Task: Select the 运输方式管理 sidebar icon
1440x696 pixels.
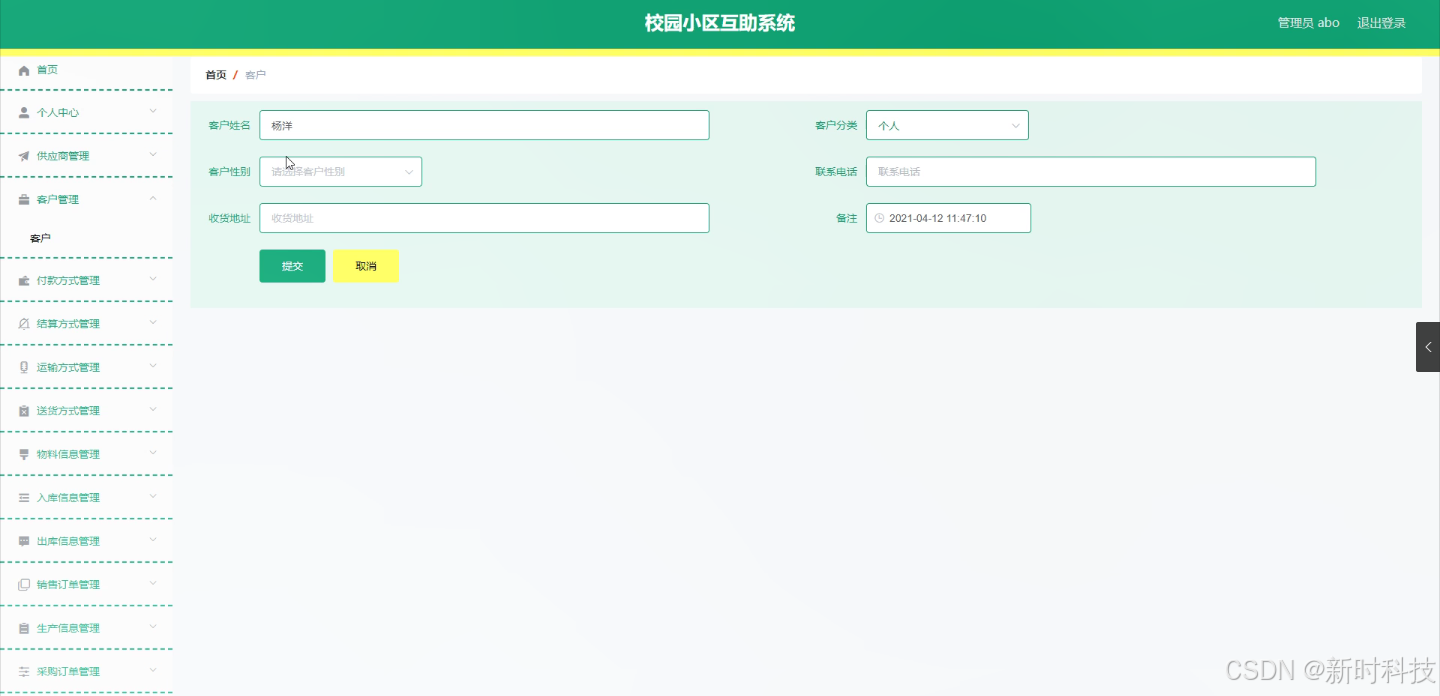Action: tap(23, 367)
